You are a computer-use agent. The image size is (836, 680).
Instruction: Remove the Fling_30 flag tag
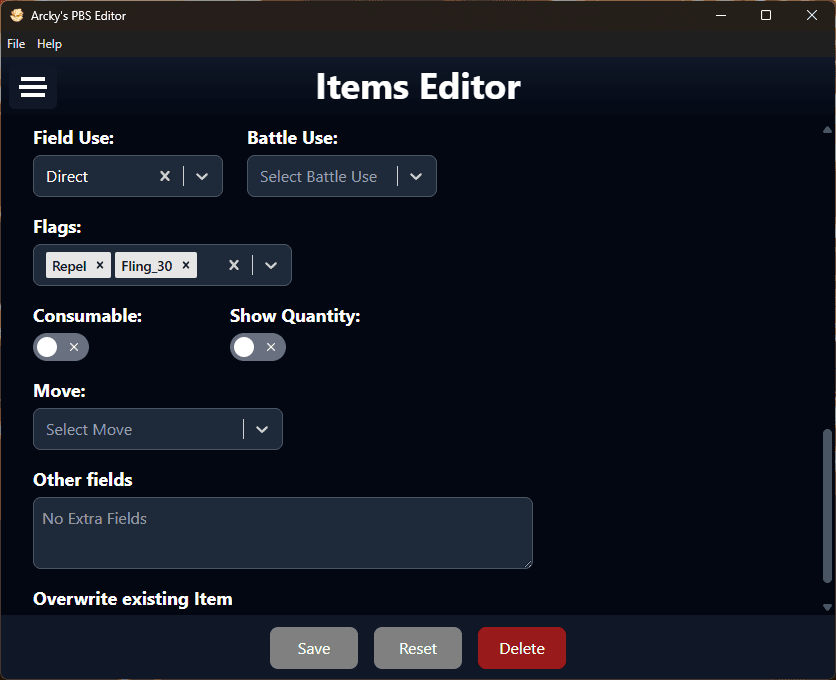pyautogui.click(x=186, y=265)
